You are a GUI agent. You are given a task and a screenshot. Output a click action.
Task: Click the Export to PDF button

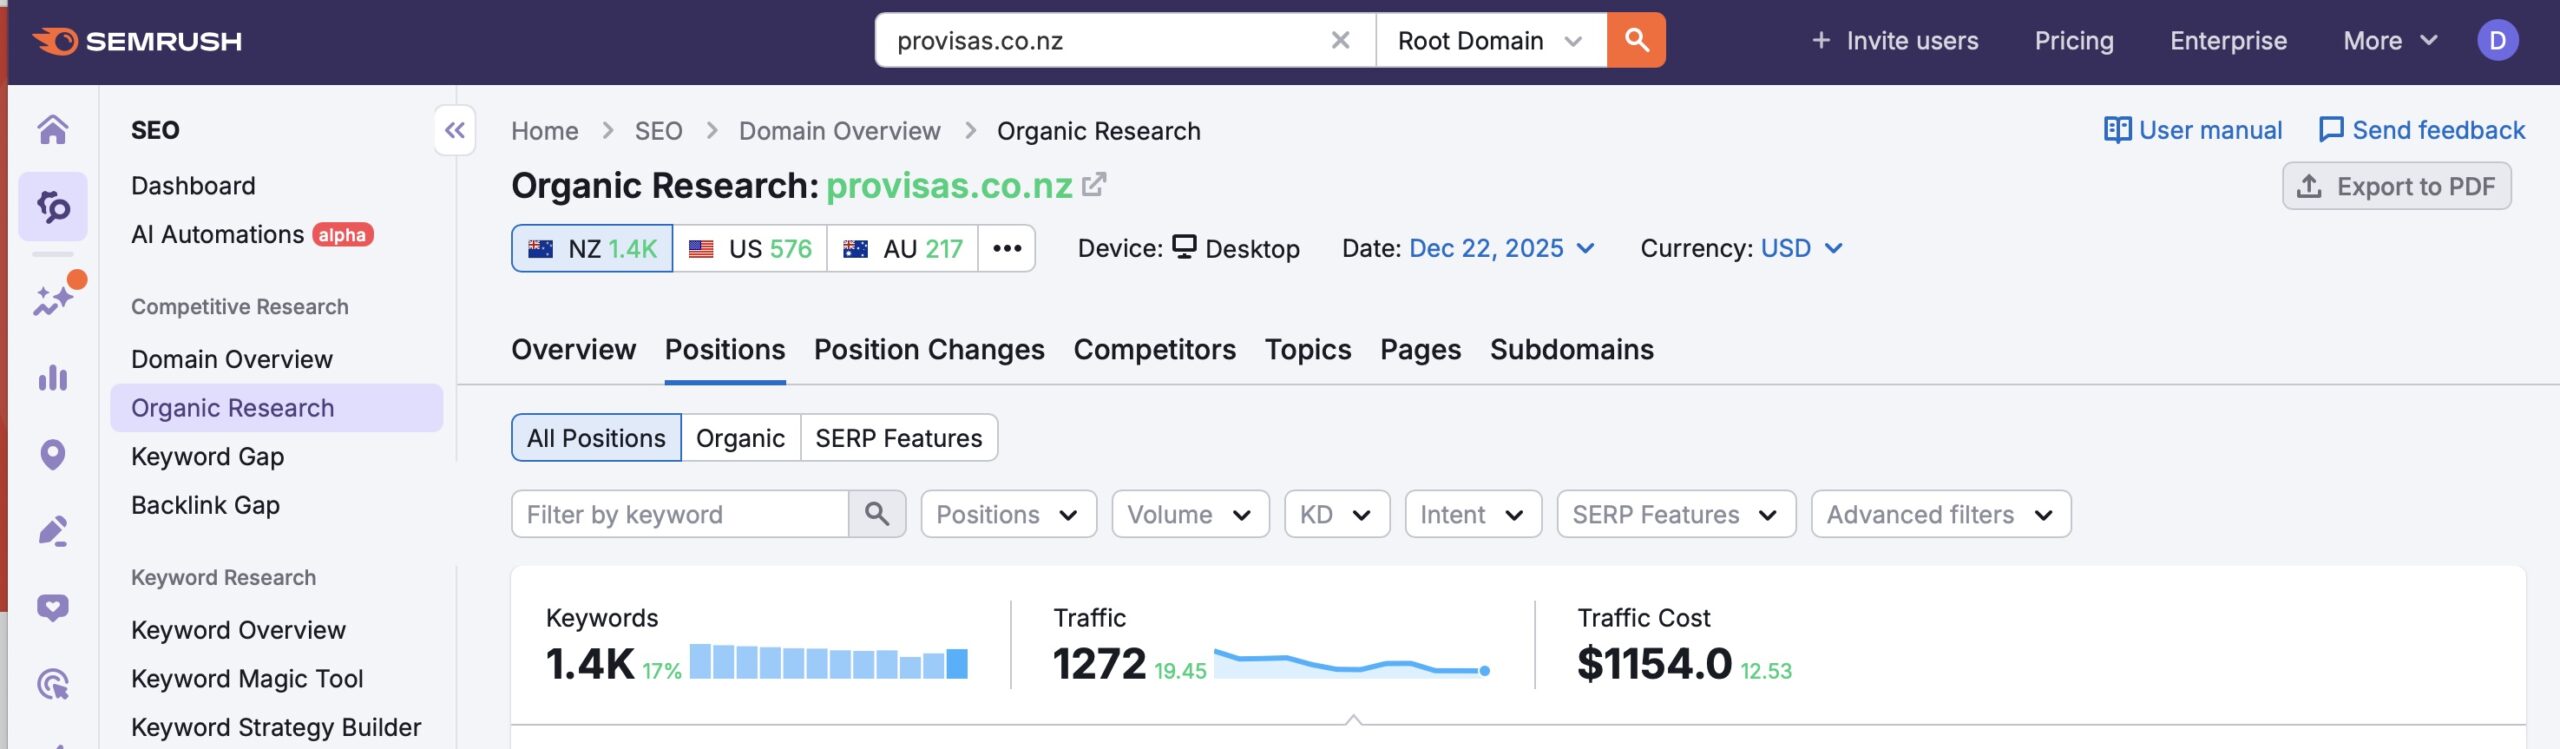click(2396, 186)
